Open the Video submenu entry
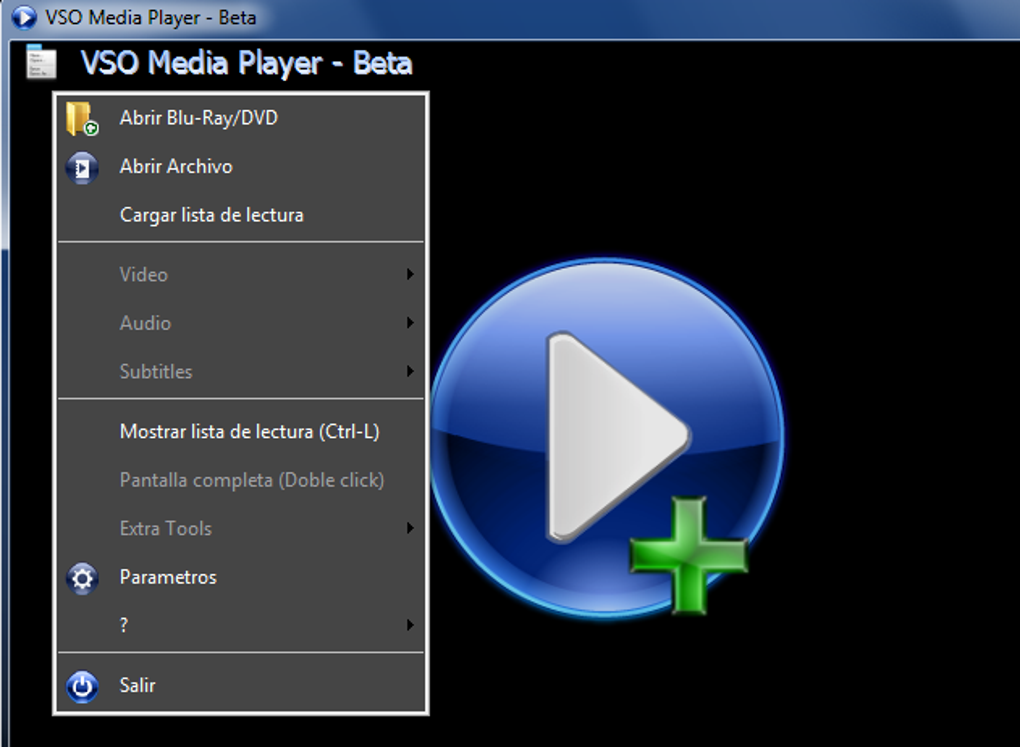The height and width of the screenshot is (747, 1020). coord(241,275)
